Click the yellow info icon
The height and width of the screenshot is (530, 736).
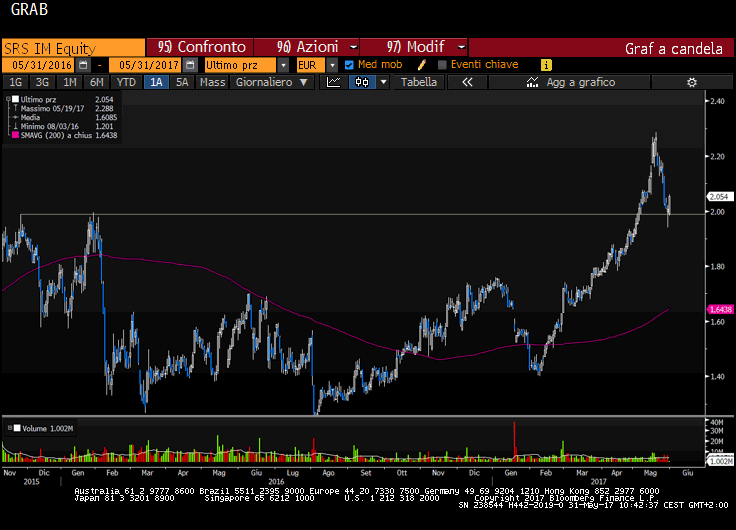pyautogui.click(x=546, y=65)
